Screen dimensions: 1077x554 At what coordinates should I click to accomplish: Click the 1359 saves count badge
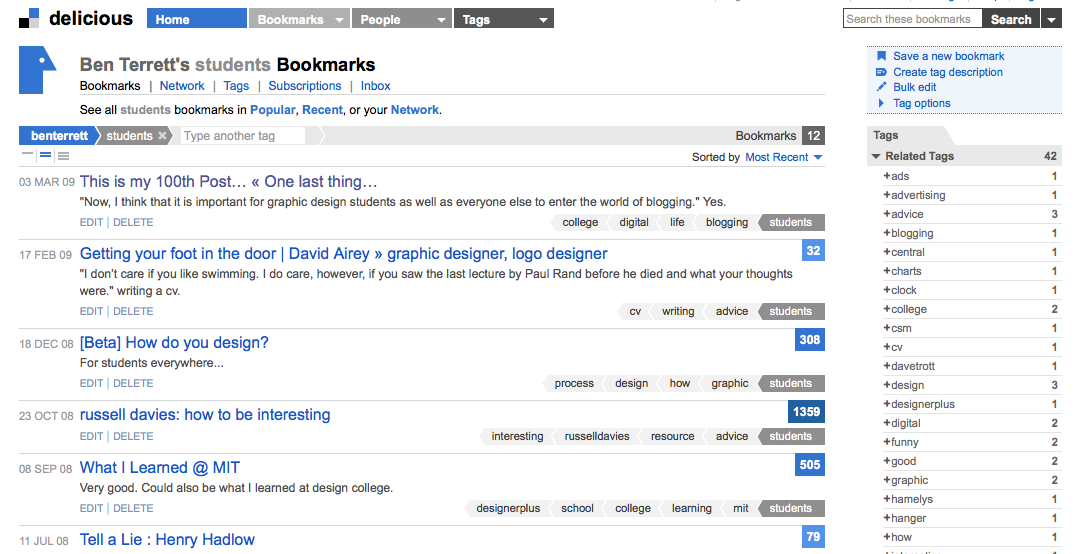coord(806,412)
